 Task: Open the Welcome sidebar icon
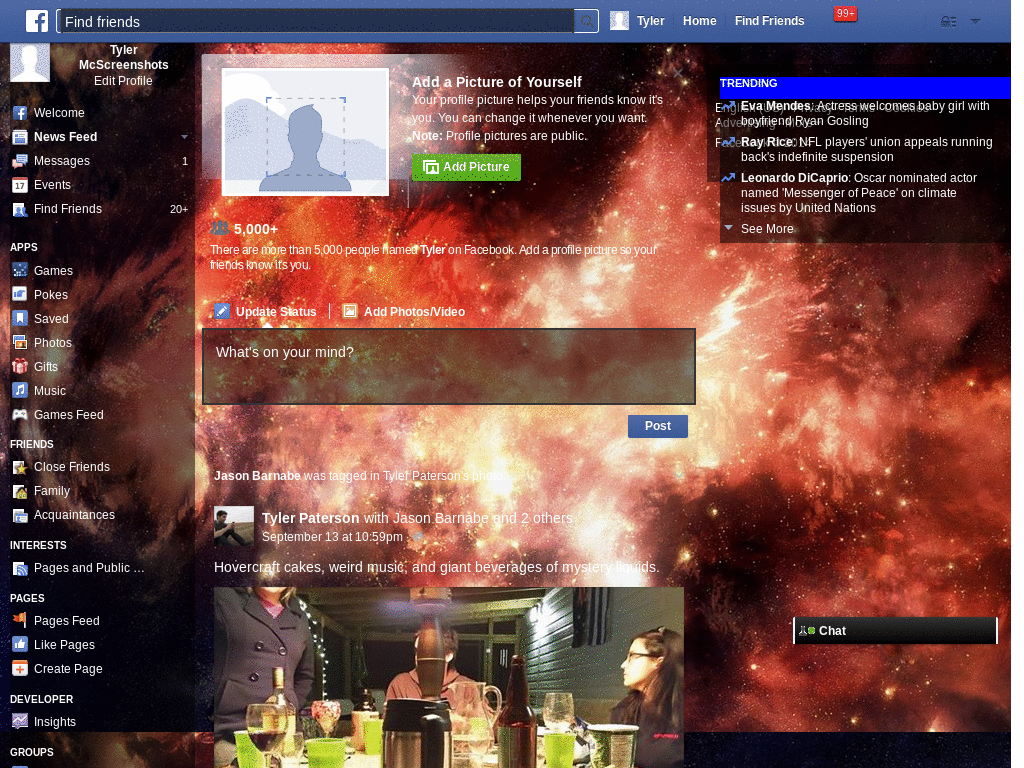(20, 113)
